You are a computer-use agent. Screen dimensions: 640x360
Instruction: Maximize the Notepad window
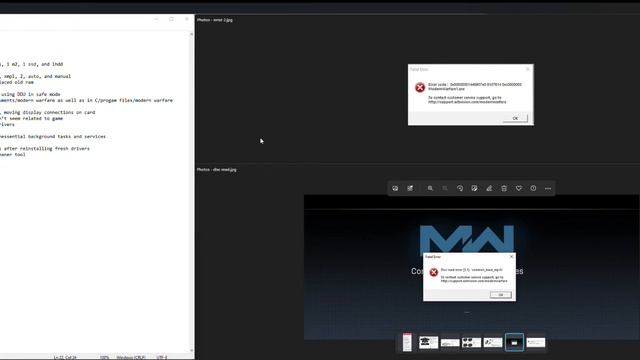pos(171,19)
